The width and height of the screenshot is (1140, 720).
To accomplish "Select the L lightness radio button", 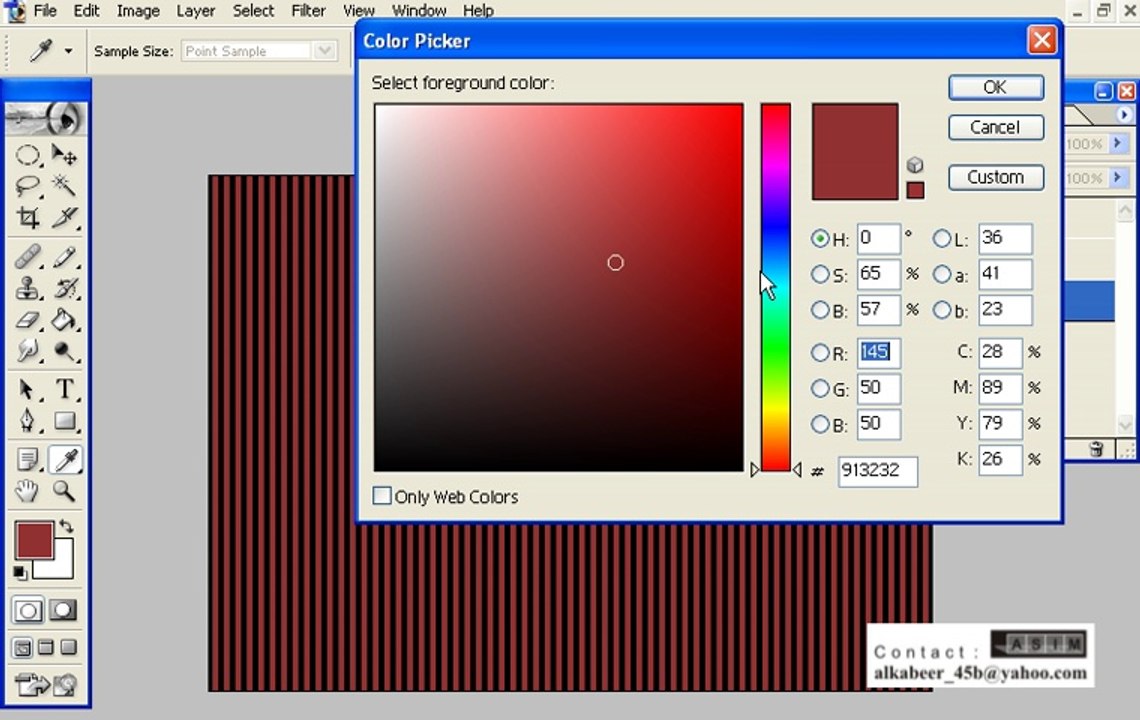I will pos(942,238).
